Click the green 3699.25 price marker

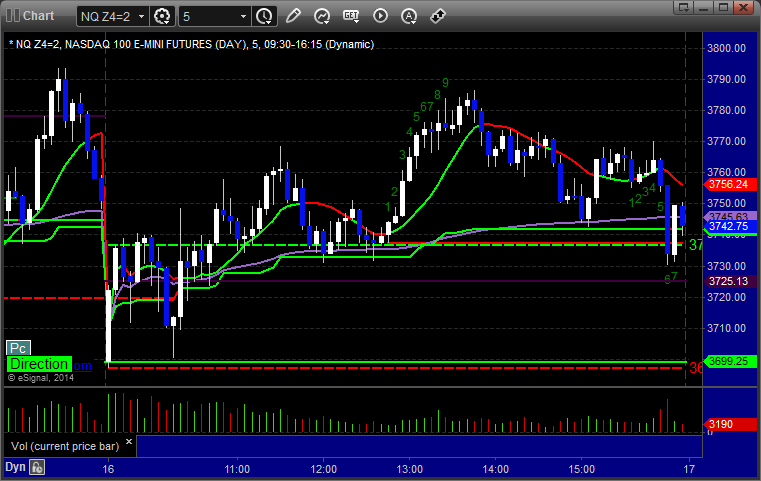point(729,361)
